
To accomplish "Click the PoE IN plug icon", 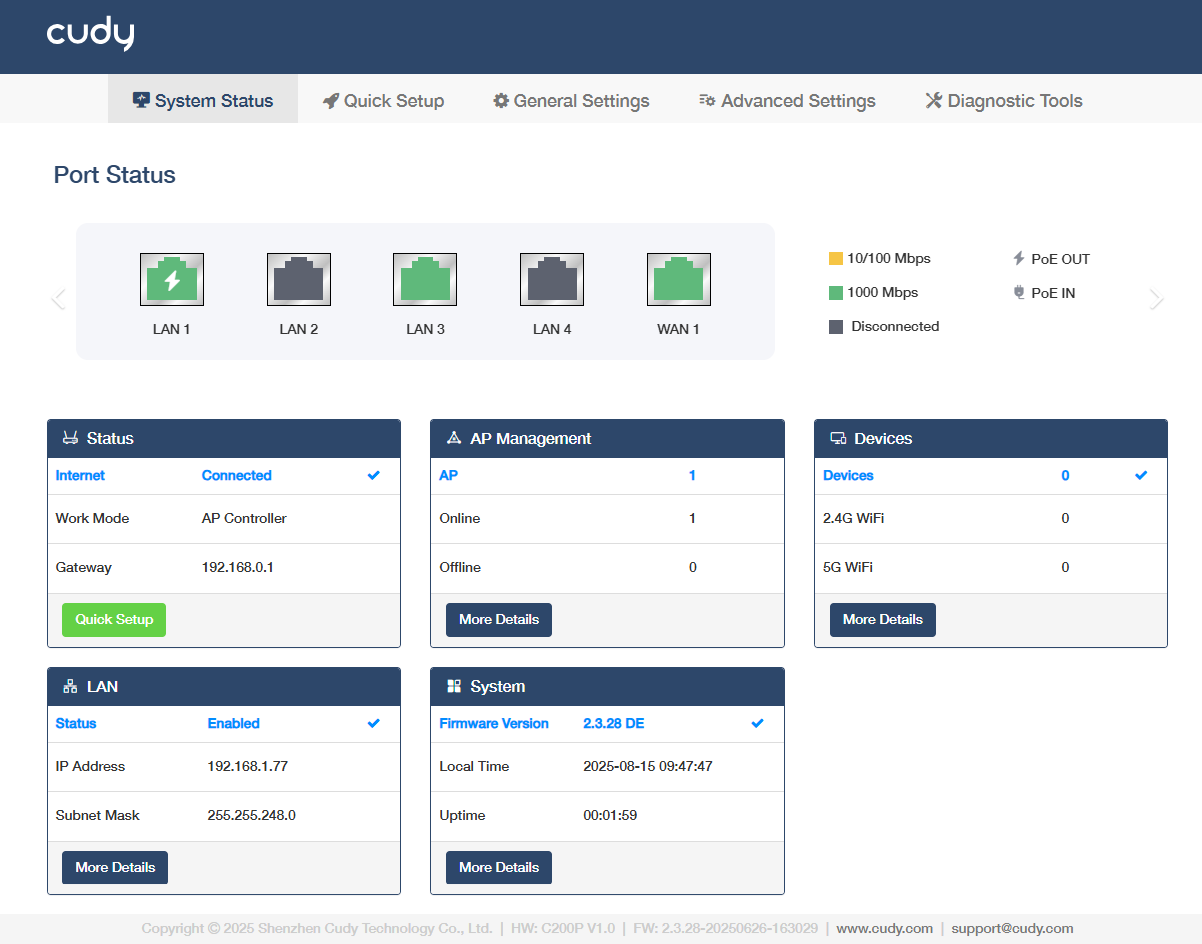I will click(1019, 293).
